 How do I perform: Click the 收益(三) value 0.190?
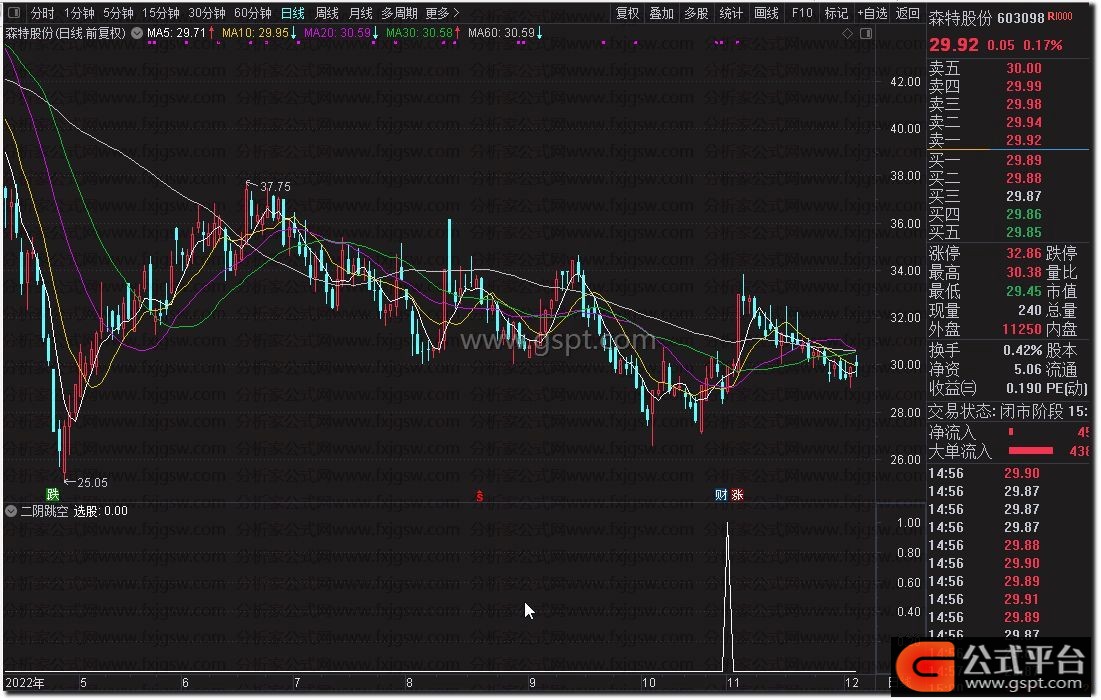pyautogui.click(x=1024, y=388)
